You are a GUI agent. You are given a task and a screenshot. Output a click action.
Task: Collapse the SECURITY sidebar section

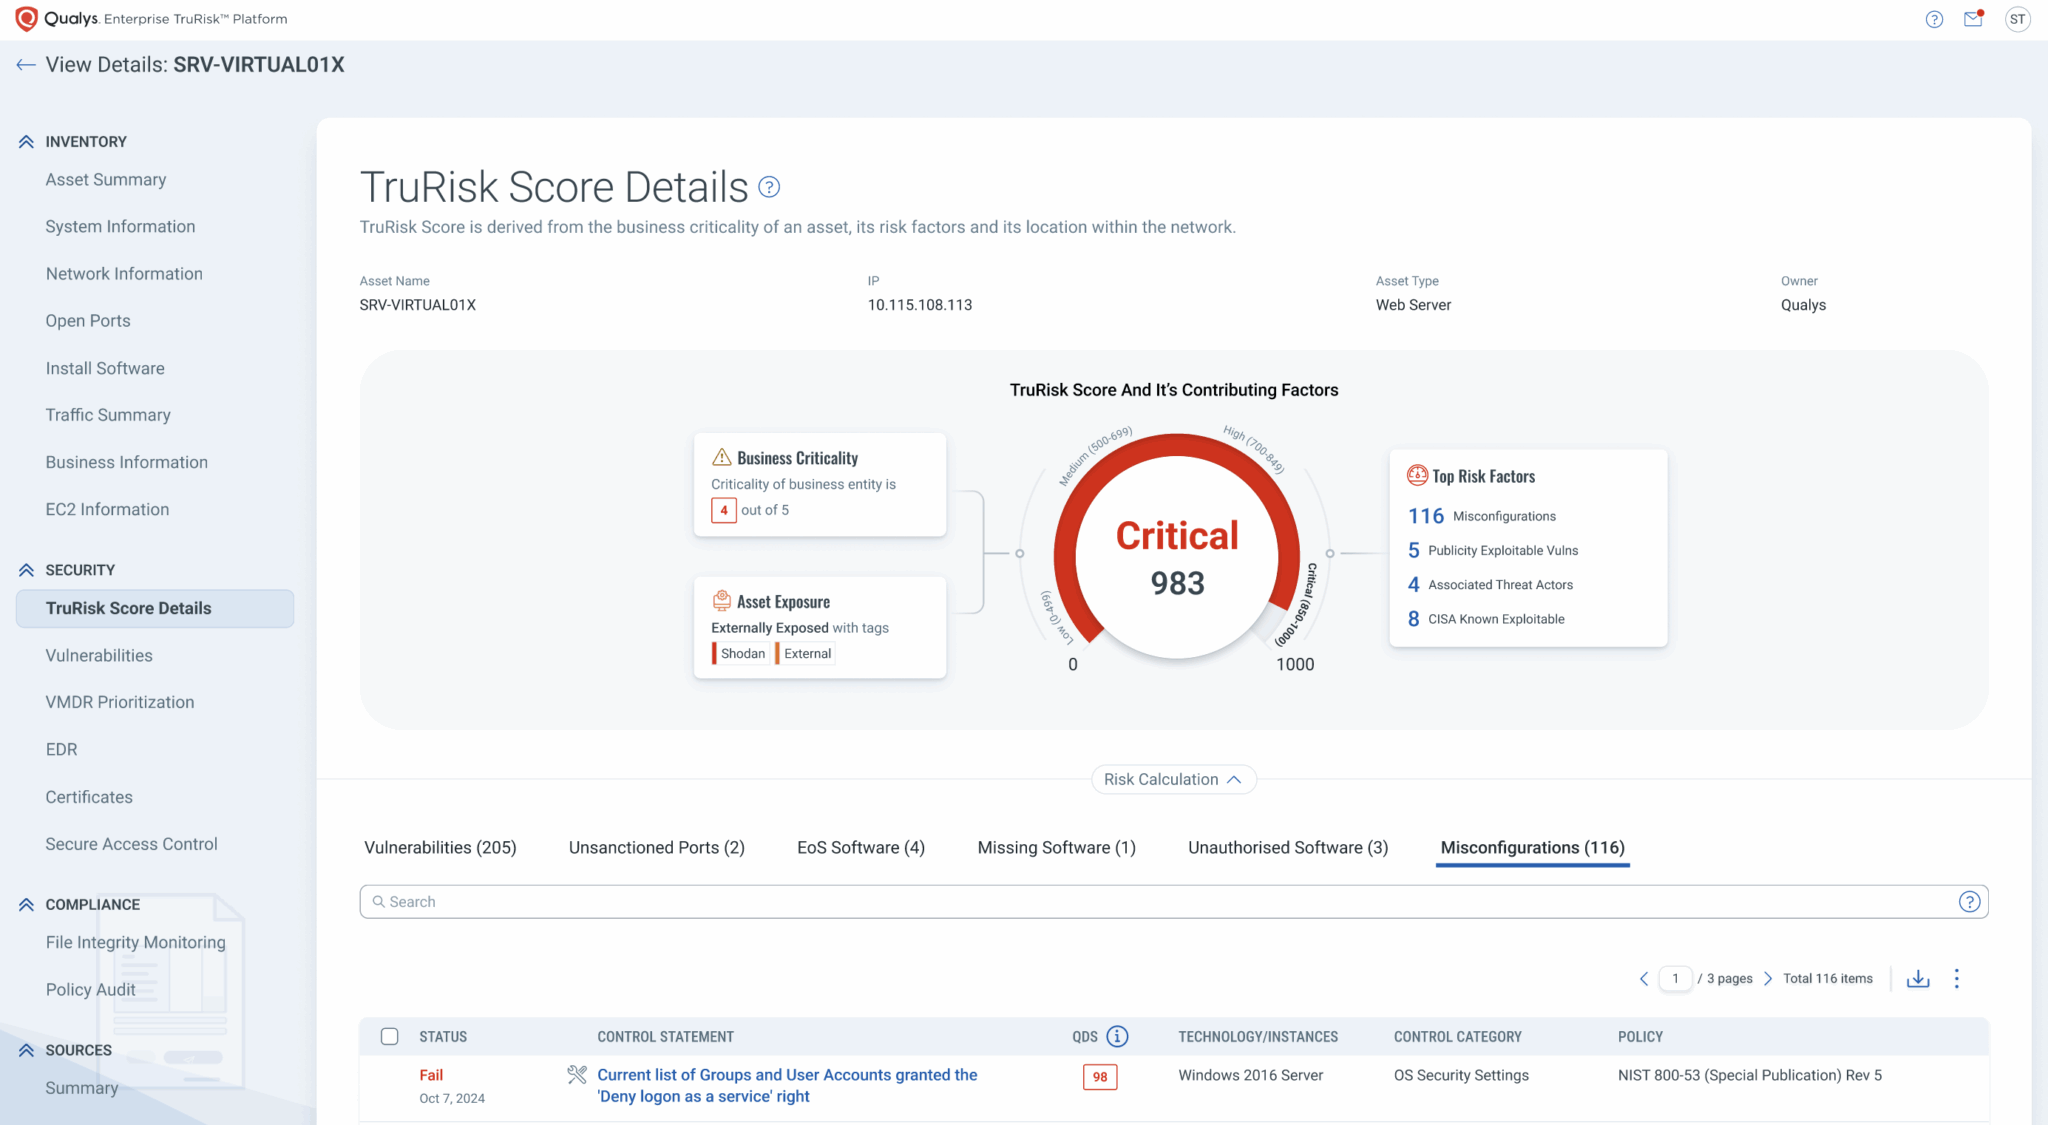point(25,569)
